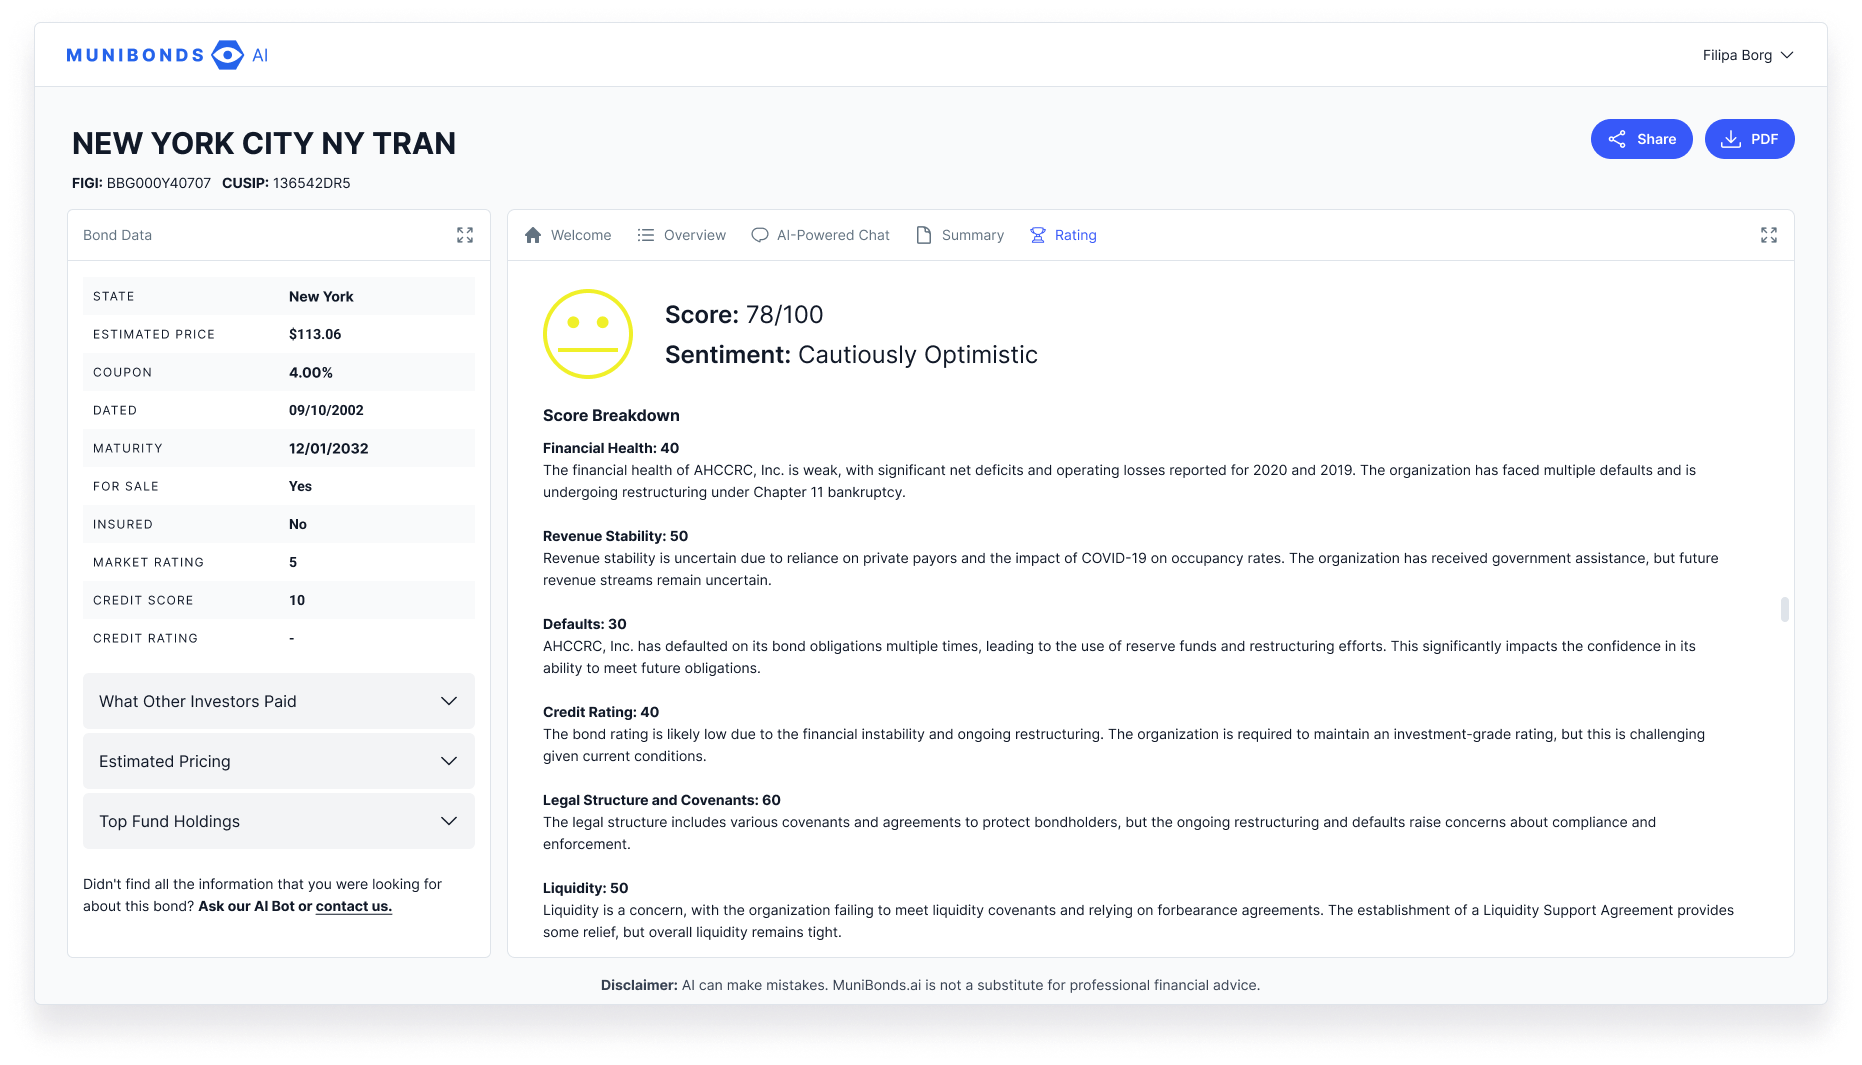Screen dimensions: 1862x1065
Task: Click the Rating award icon
Action: coord(1038,235)
